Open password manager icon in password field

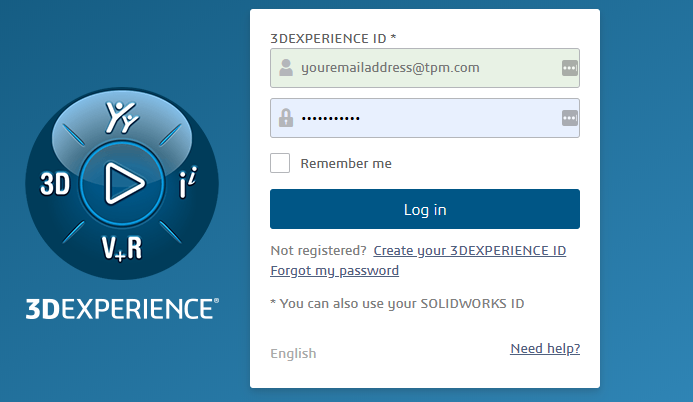(570, 118)
